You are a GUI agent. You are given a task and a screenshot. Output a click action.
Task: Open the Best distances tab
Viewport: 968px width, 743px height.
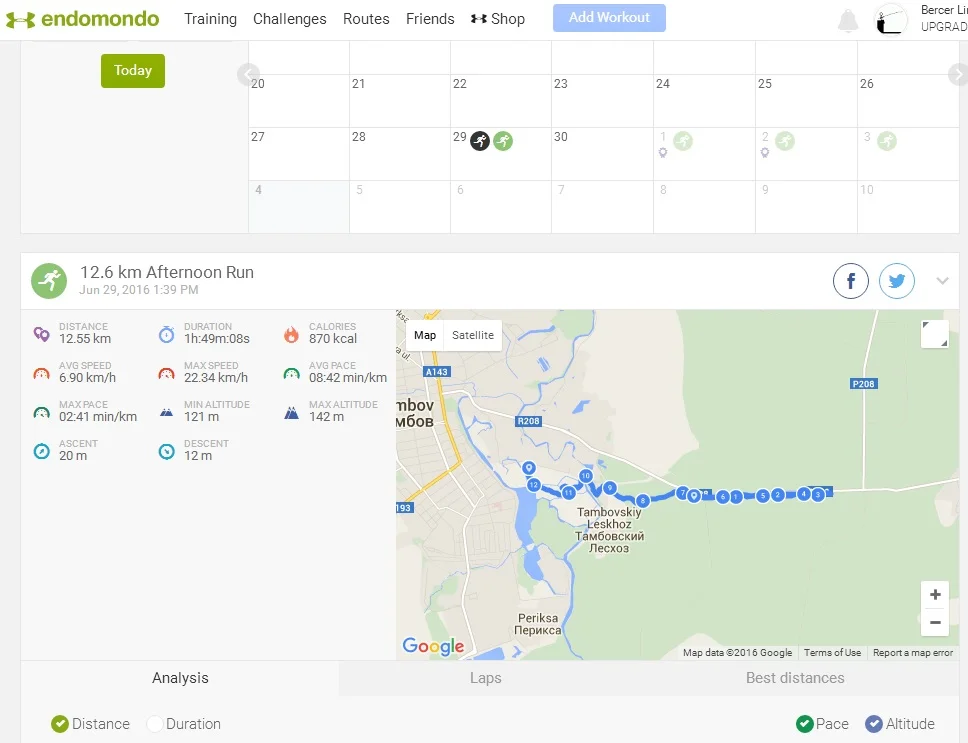[795, 678]
